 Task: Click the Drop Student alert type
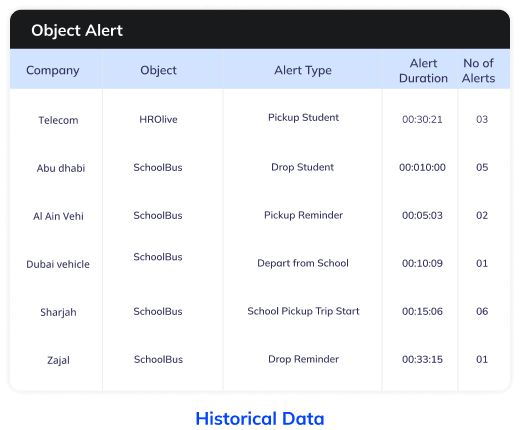(x=302, y=167)
